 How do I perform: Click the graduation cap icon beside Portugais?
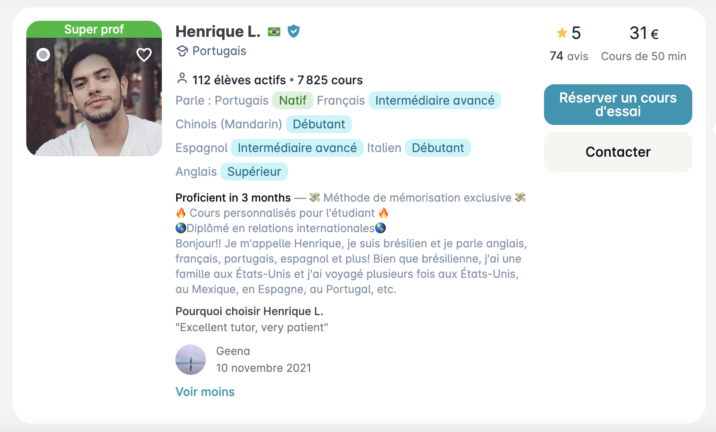(x=182, y=51)
